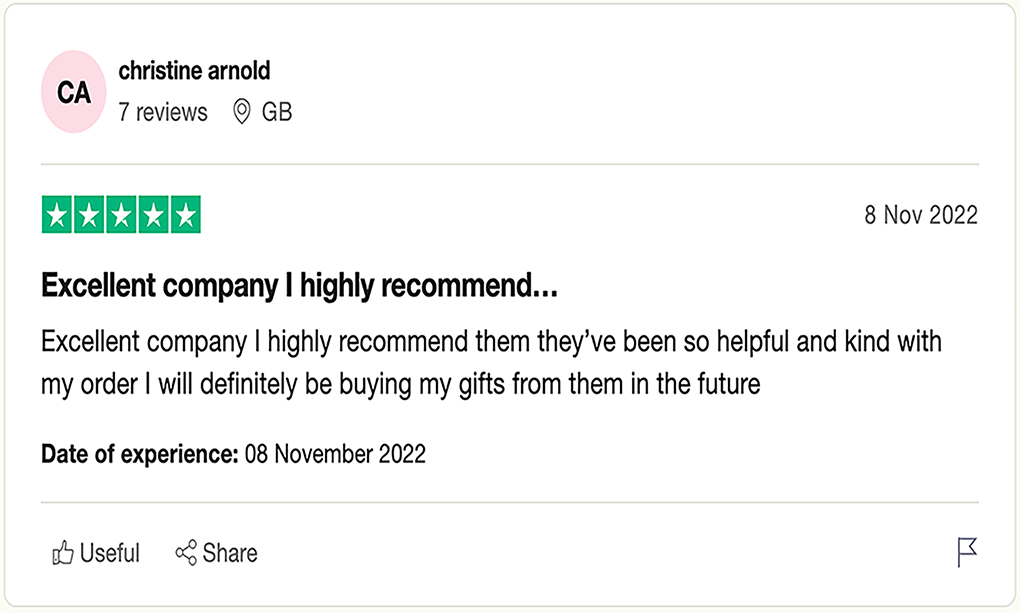This screenshot has height=613, width=1020.
Task: Click the location pin icon beside GB
Action: pyautogui.click(x=241, y=112)
